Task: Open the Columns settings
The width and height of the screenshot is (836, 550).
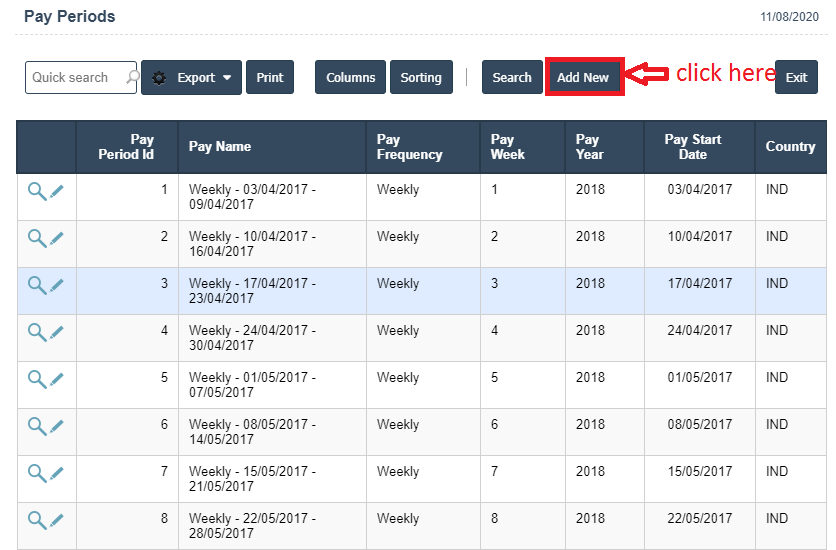Action: (350, 77)
